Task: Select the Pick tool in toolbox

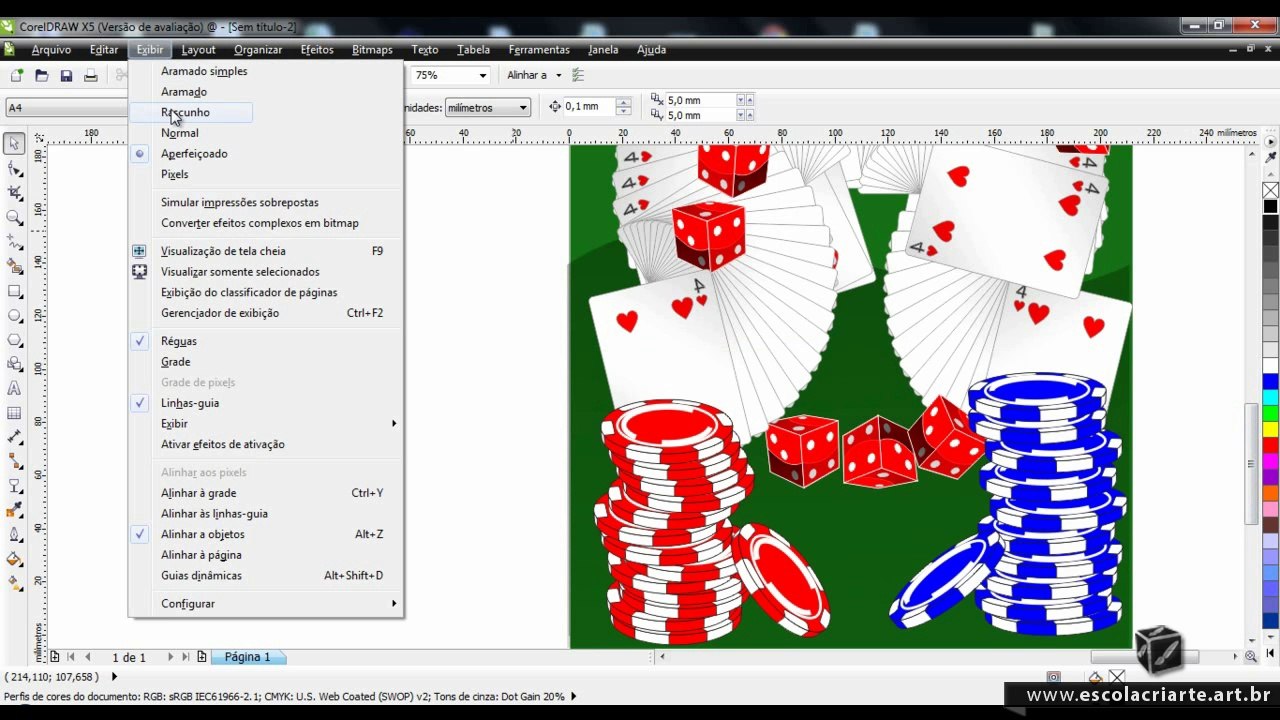Action: (14, 144)
